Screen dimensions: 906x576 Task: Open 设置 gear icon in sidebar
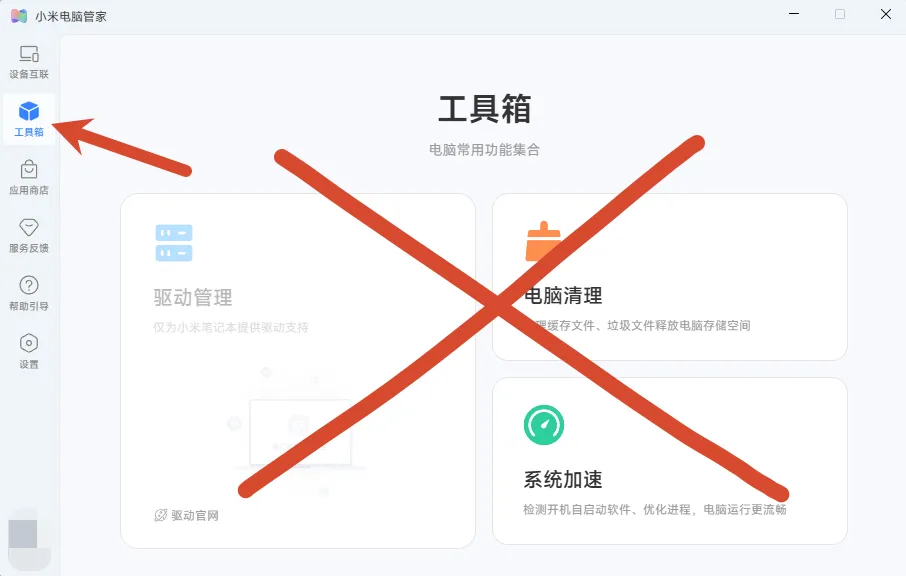tap(29, 343)
